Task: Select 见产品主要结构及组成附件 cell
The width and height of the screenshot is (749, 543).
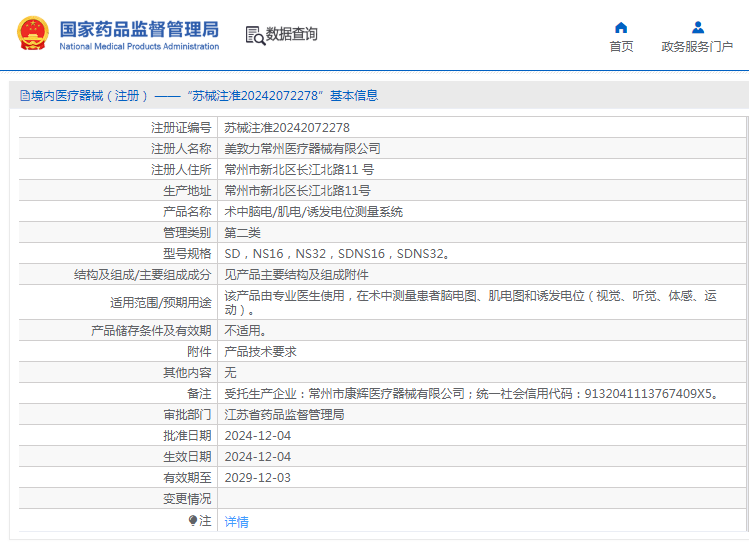Action: tap(296, 275)
